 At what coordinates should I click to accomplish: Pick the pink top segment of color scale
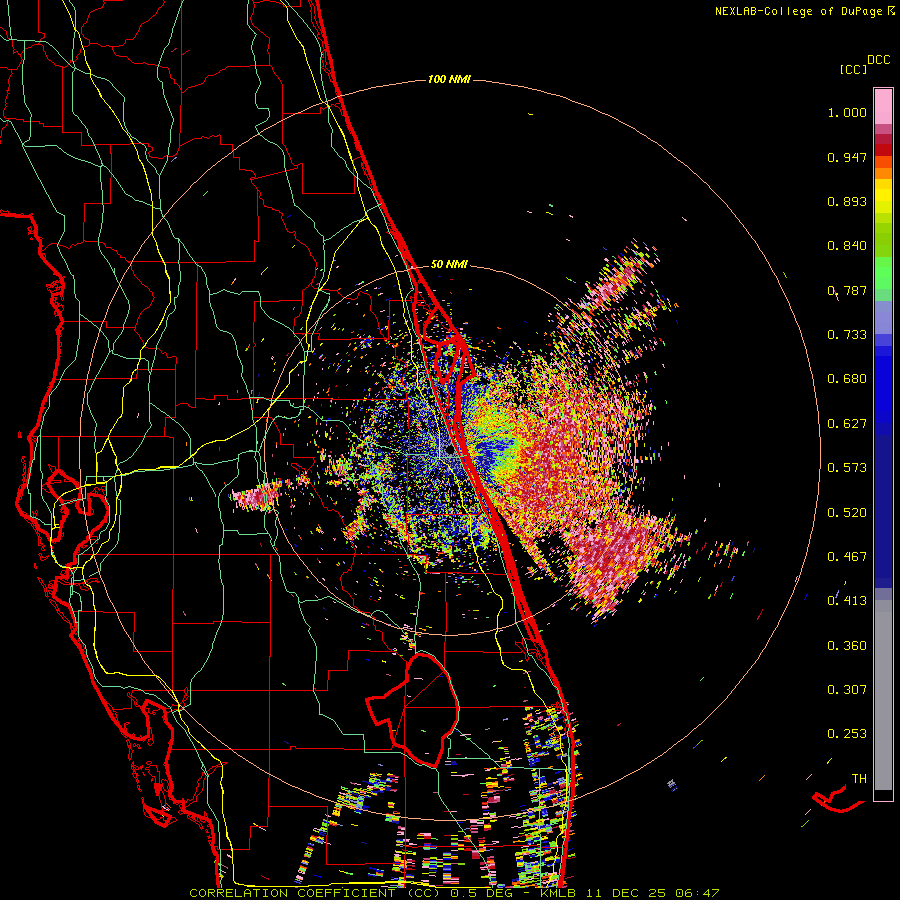click(x=883, y=107)
